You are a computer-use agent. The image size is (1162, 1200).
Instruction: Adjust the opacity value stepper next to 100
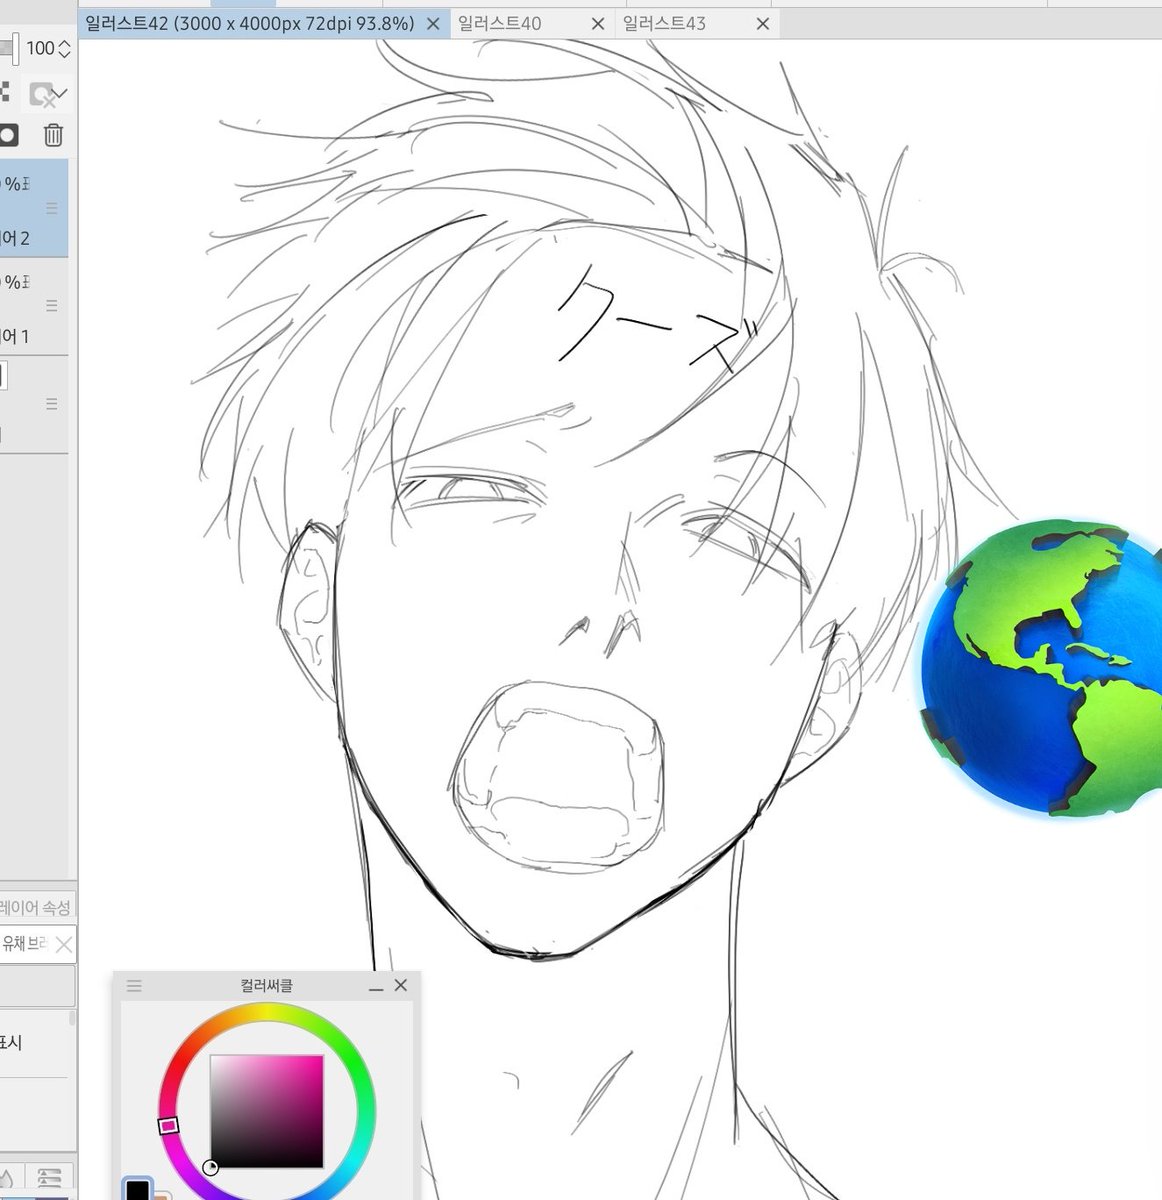(65, 48)
